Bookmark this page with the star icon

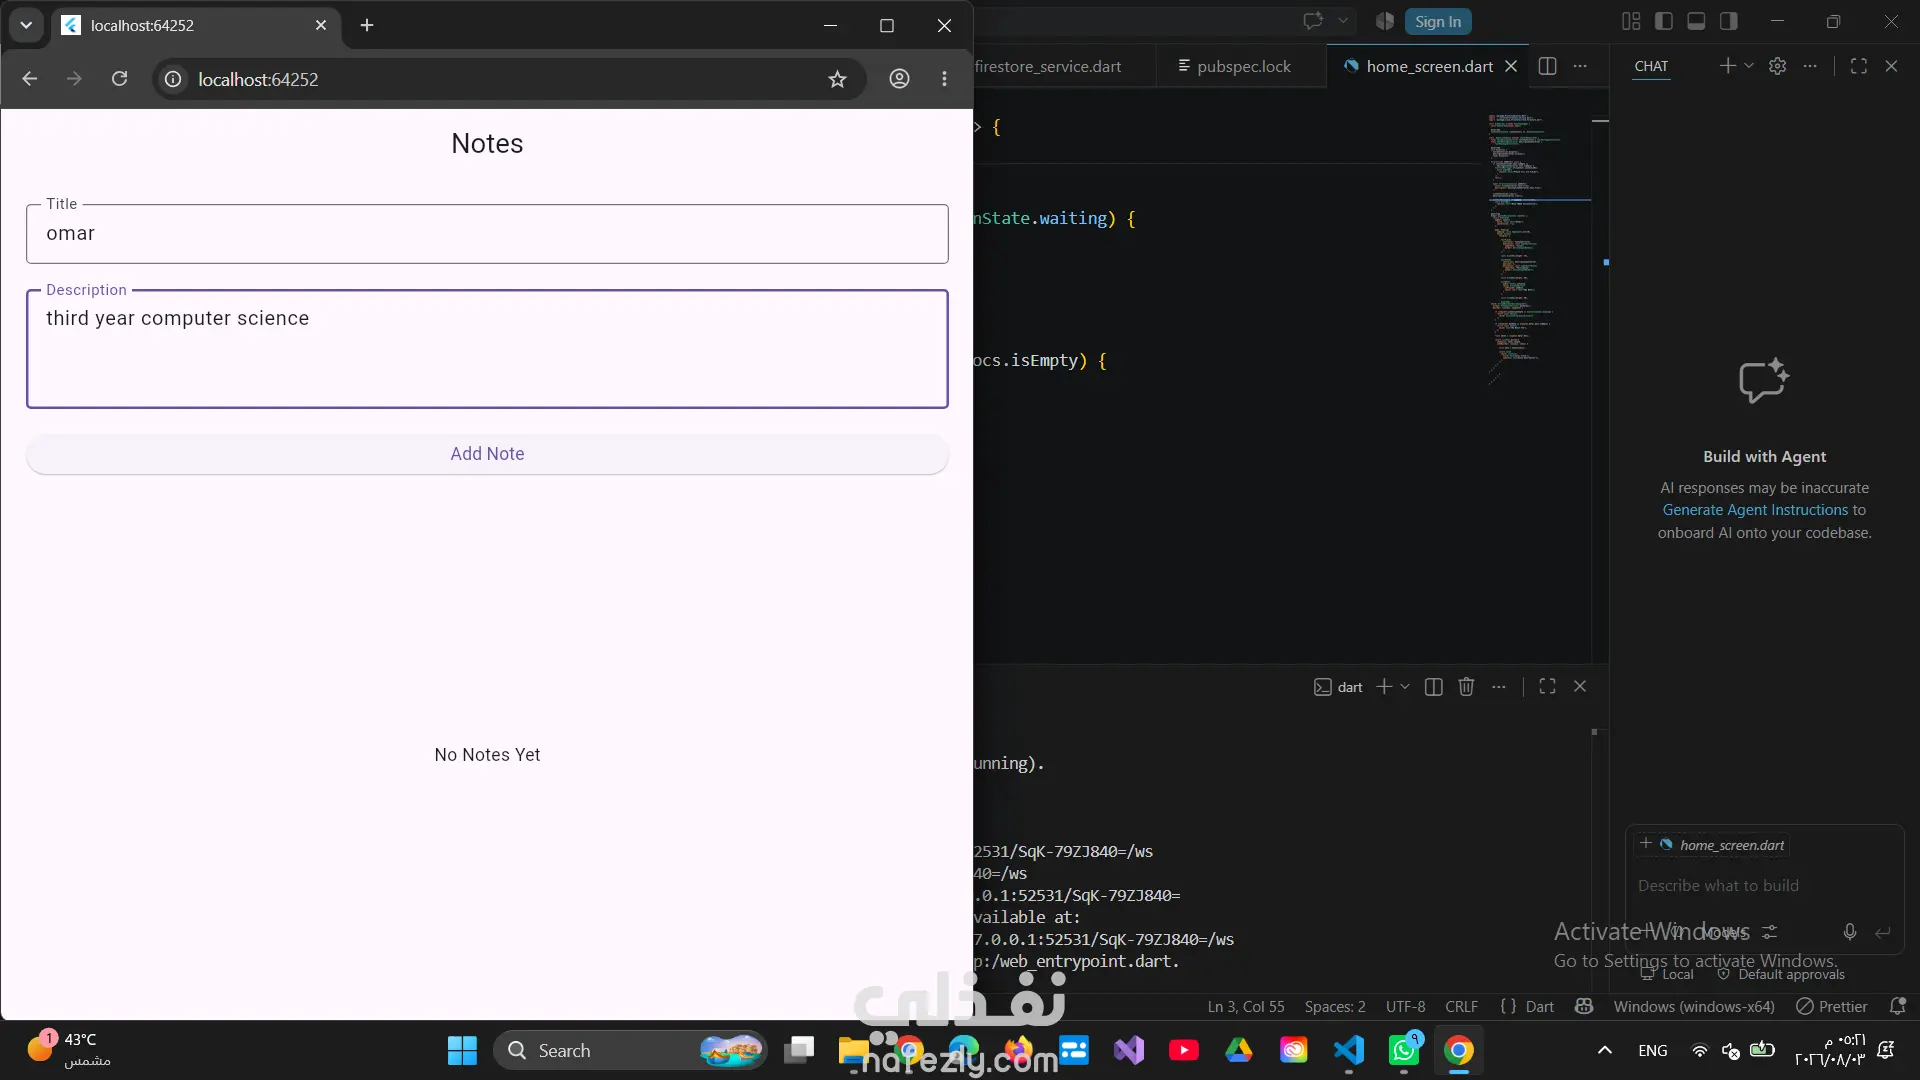pyautogui.click(x=837, y=79)
